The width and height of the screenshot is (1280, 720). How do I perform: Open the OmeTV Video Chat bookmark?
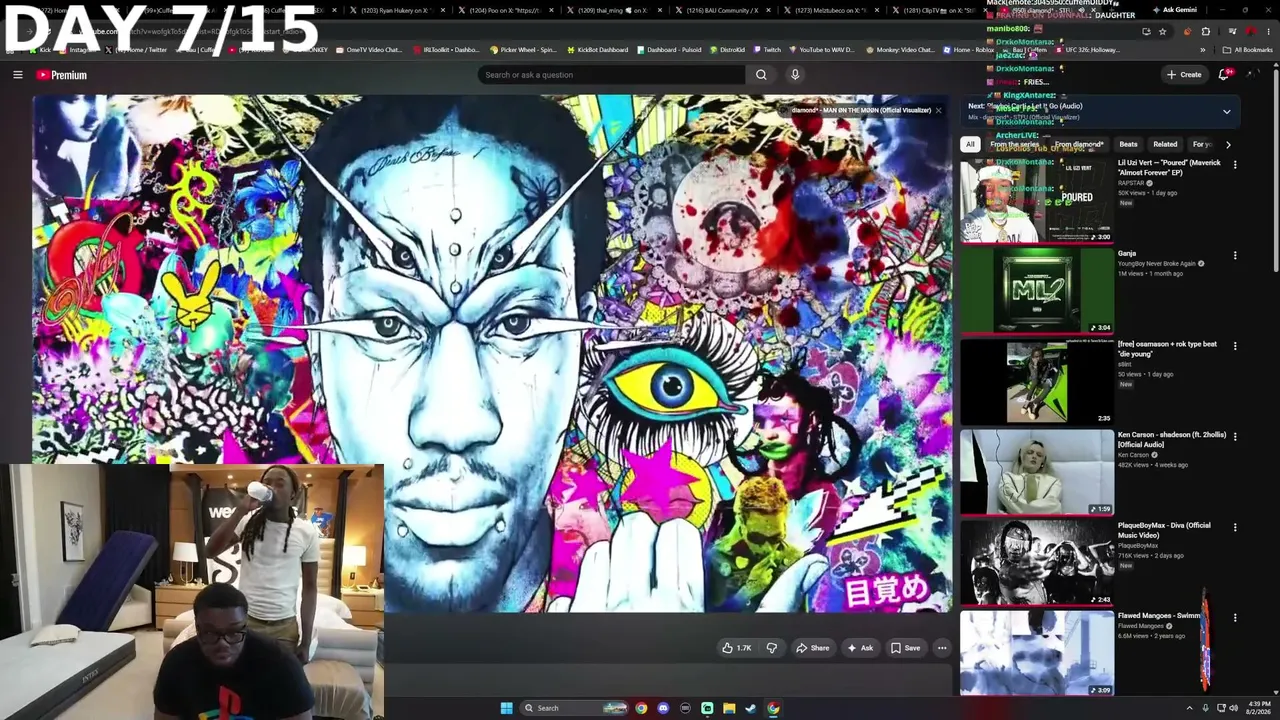[368, 49]
